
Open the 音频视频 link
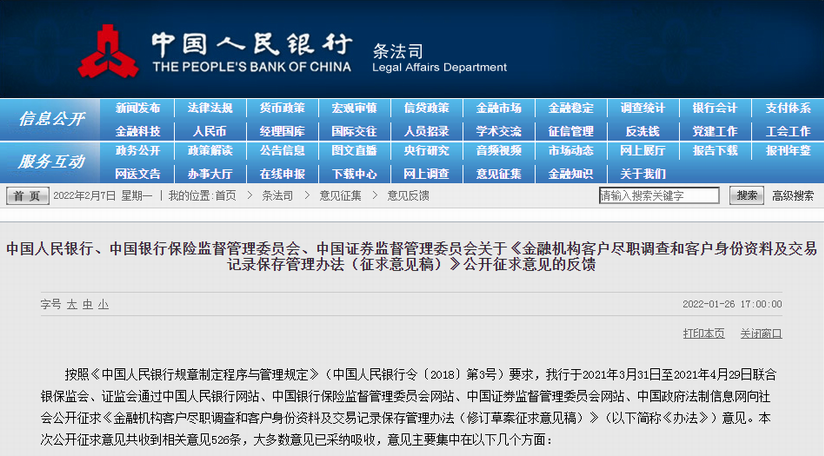click(499, 151)
